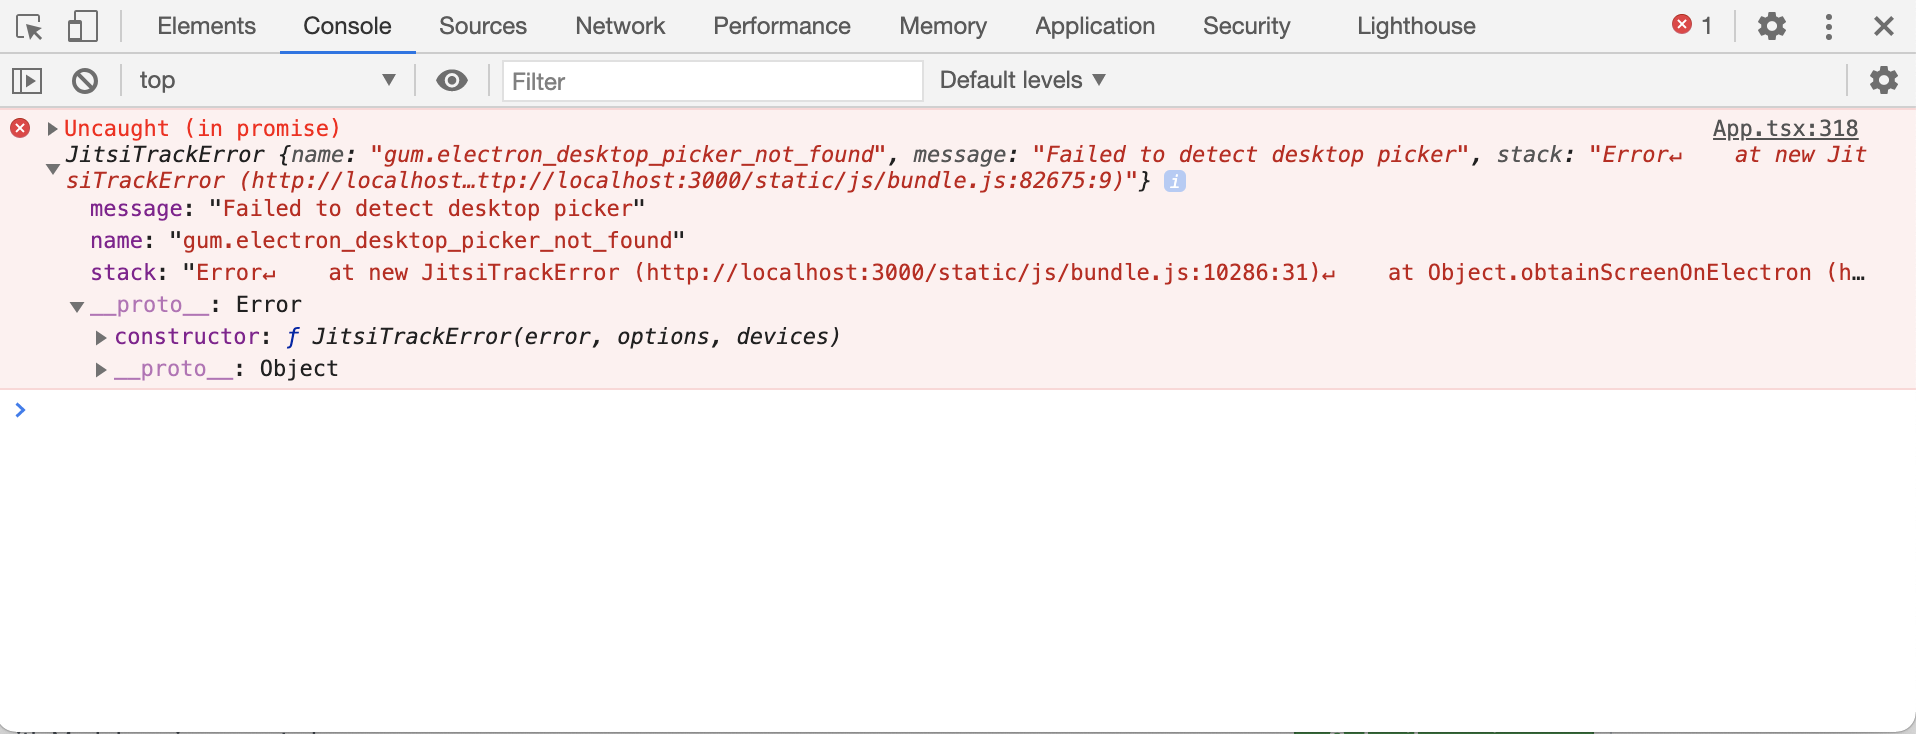This screenshot has height=734, width=1916.
Task: Select the inspect element tool
Action: [x=29, y=27]
